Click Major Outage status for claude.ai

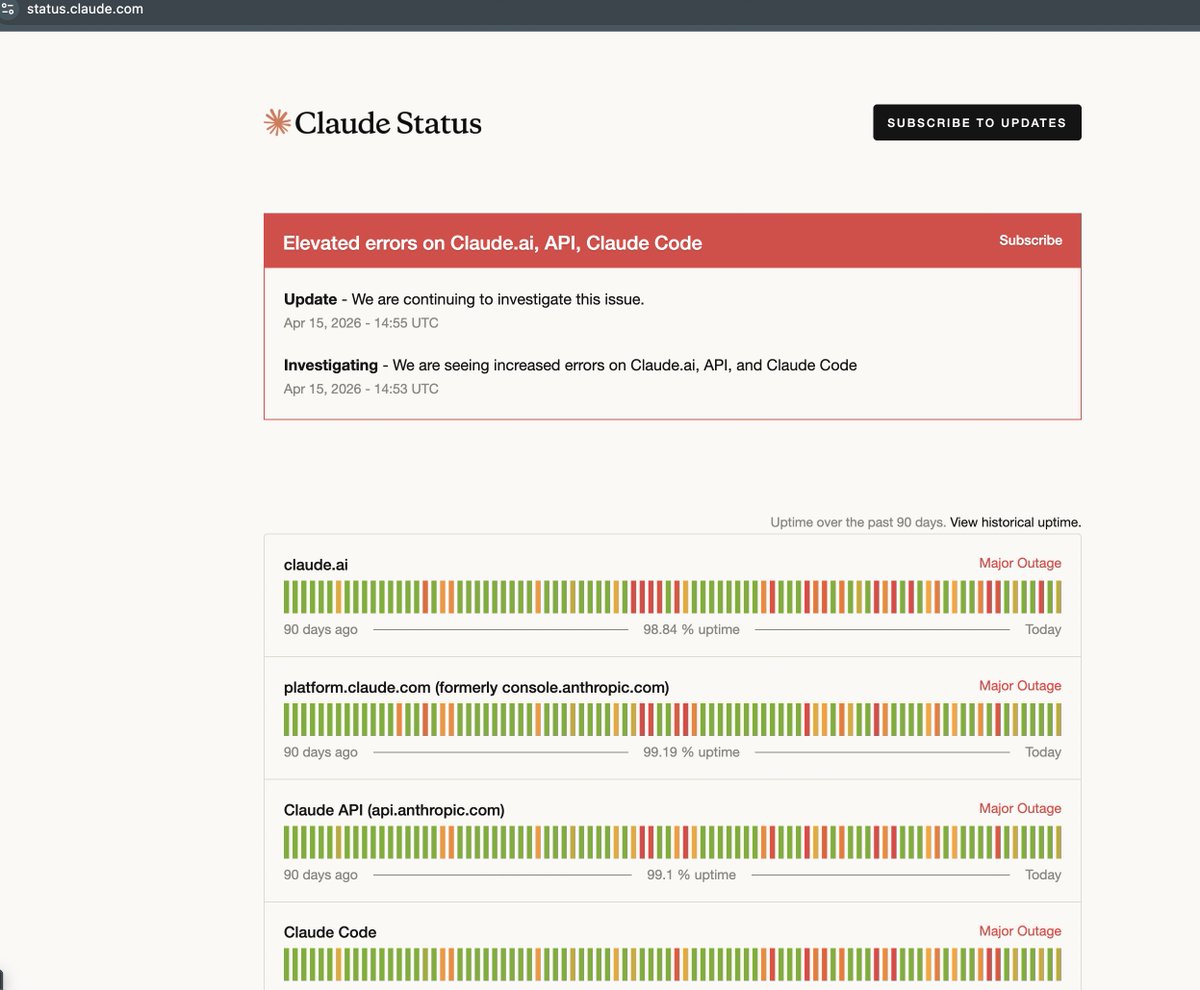click(1020, 563)
